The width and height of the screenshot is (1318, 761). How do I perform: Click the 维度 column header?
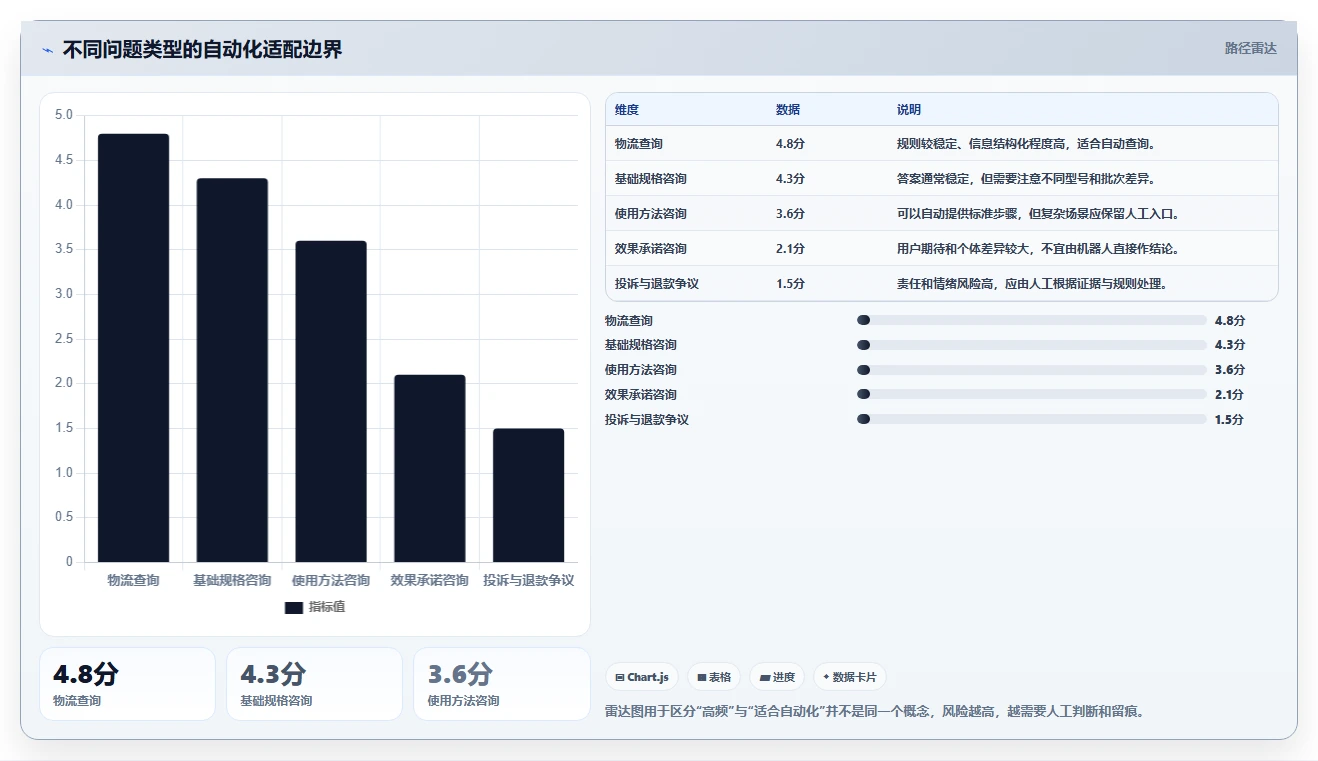627,110
